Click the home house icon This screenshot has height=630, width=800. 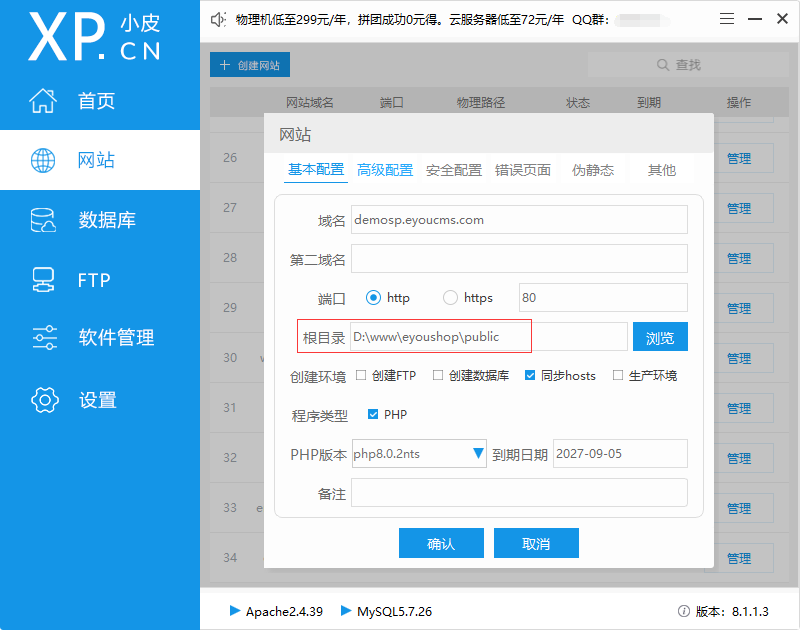[43, 100]
